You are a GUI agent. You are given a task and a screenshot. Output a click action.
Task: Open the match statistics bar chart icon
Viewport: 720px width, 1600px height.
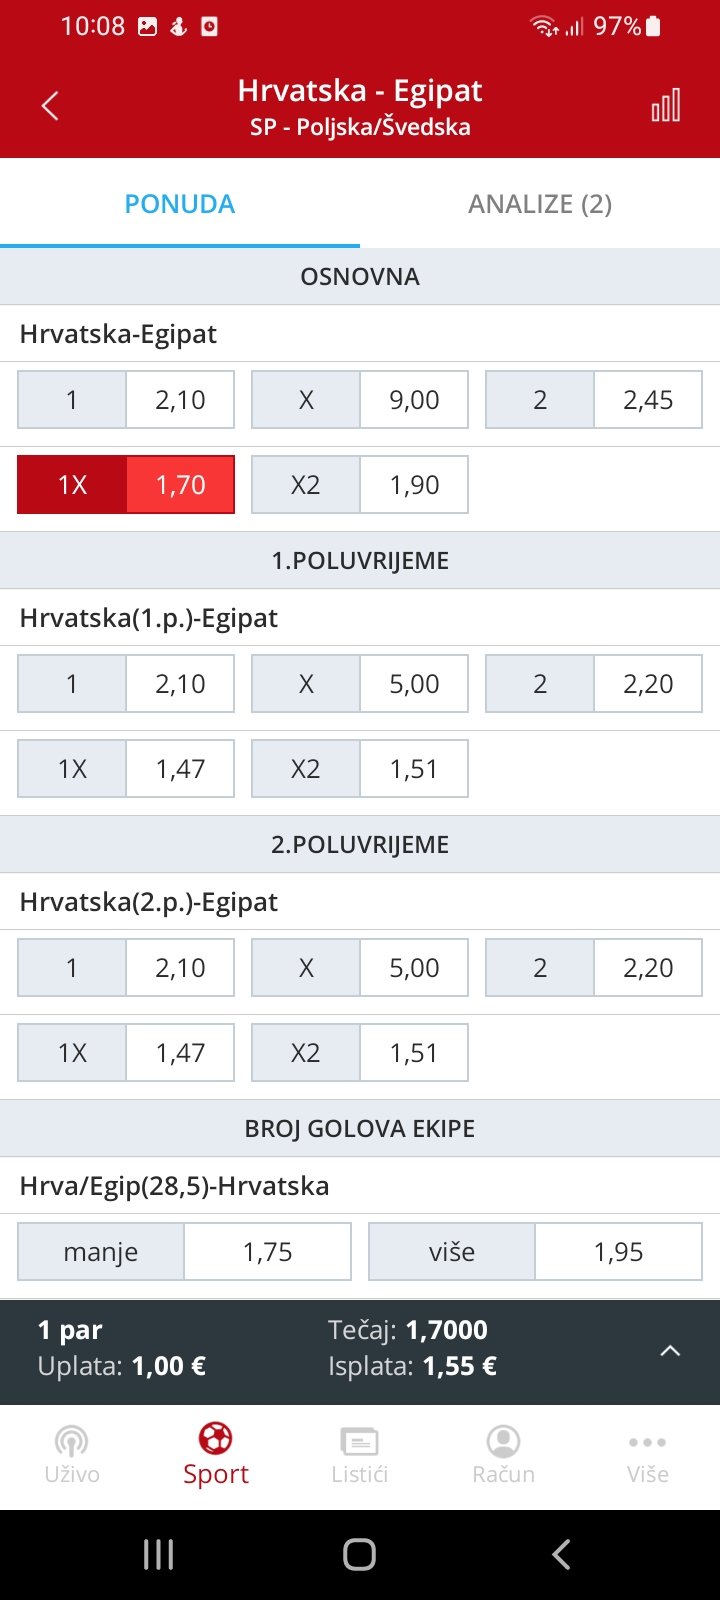666,106
